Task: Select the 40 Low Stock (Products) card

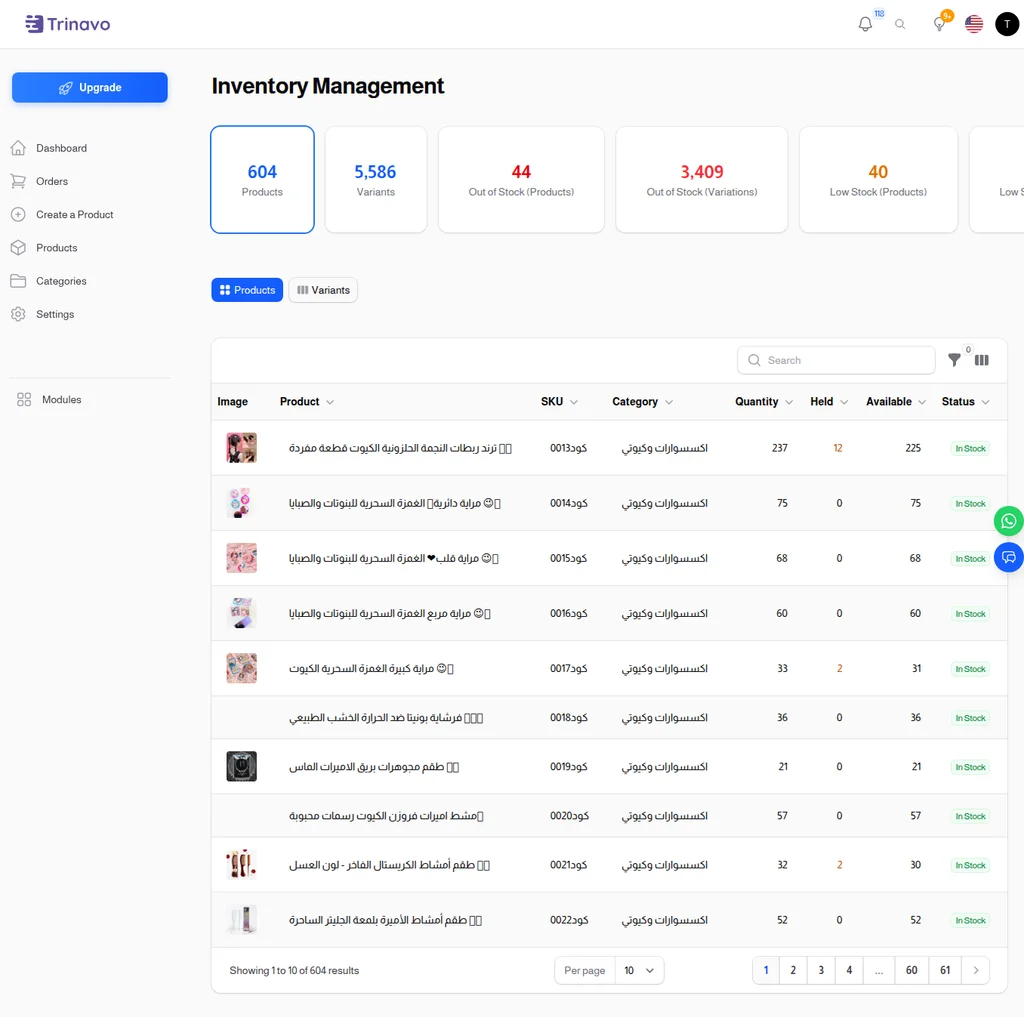Action: 878,180
